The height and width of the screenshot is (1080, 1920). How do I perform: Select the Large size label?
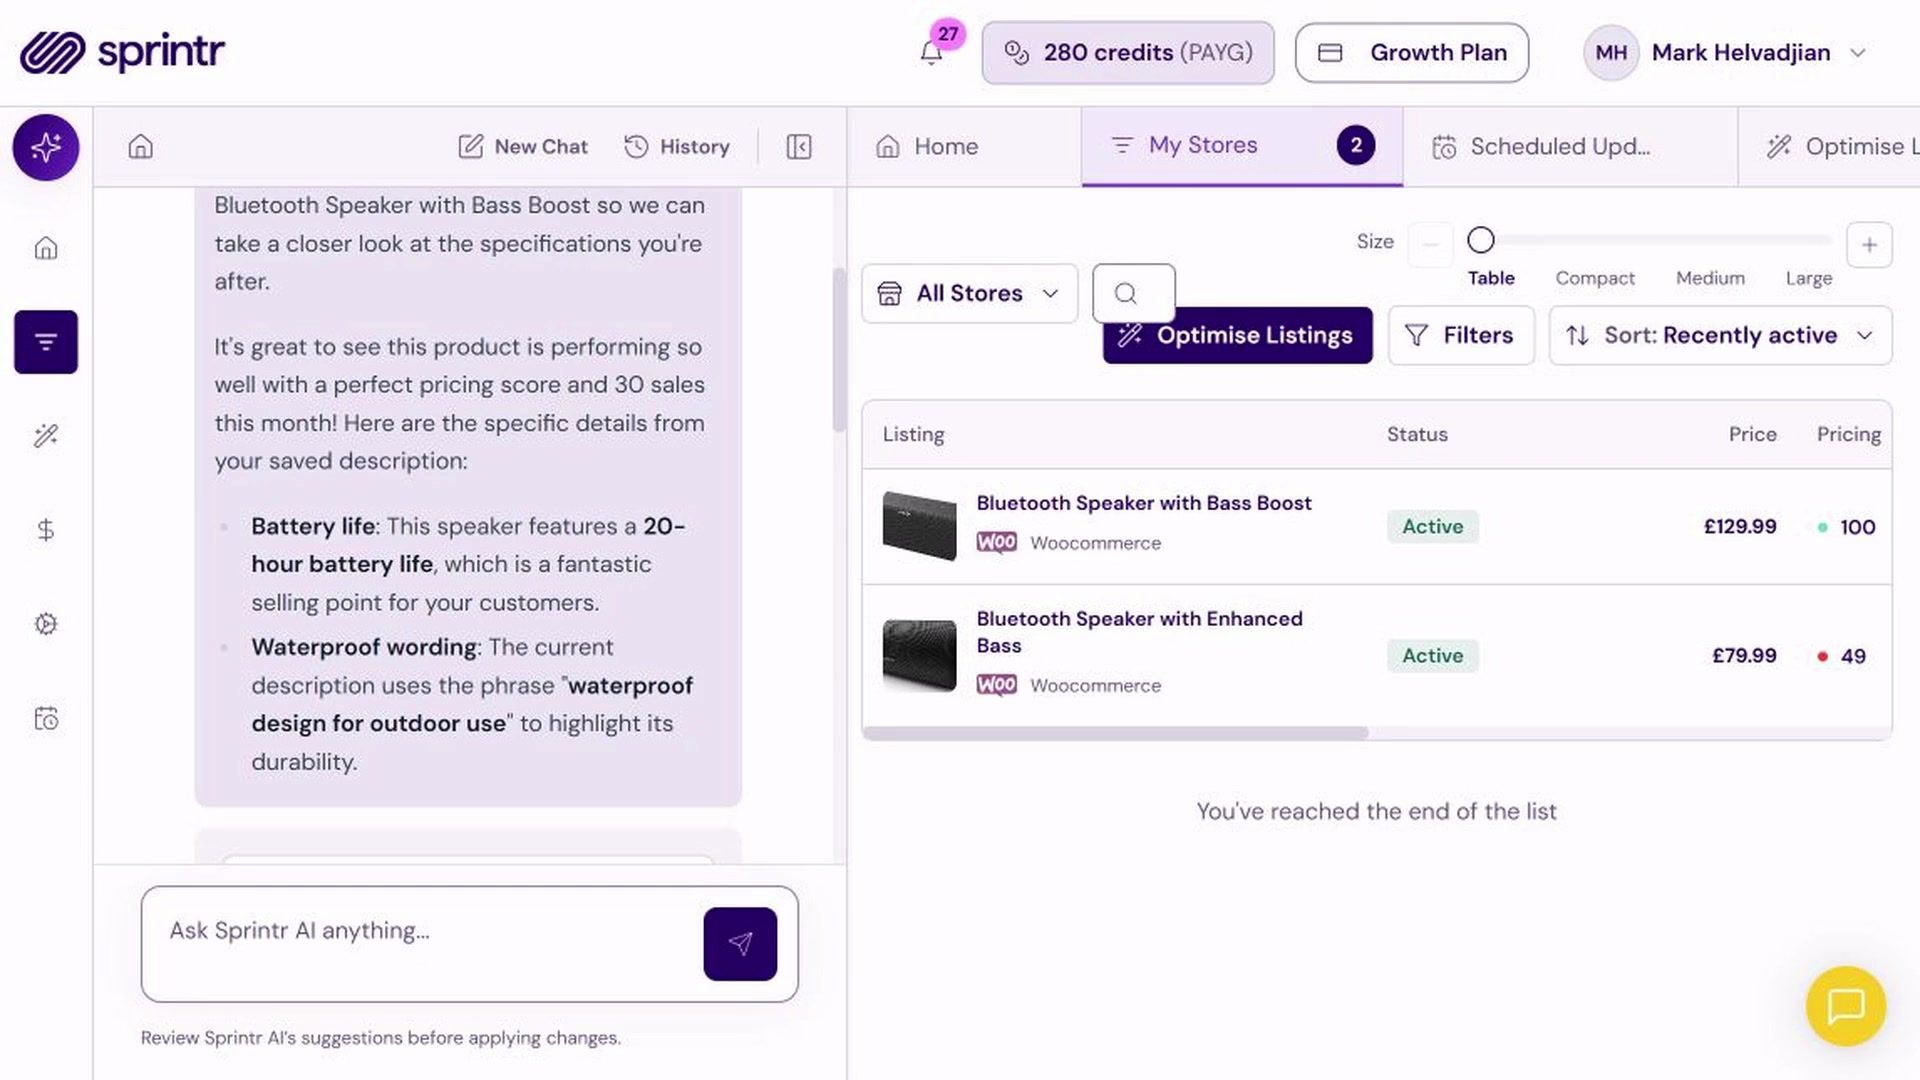tap(1808, 278)
